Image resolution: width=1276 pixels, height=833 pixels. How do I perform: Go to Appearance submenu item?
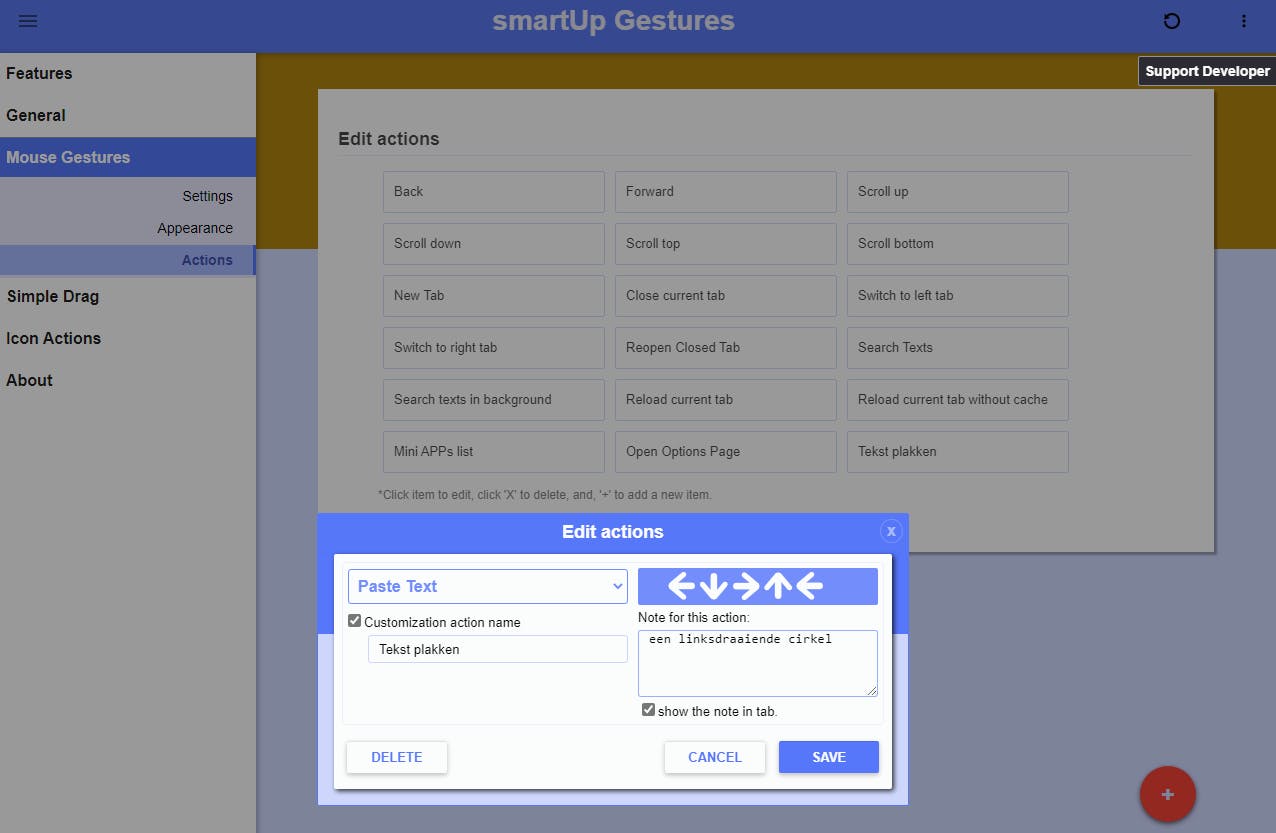195,228
